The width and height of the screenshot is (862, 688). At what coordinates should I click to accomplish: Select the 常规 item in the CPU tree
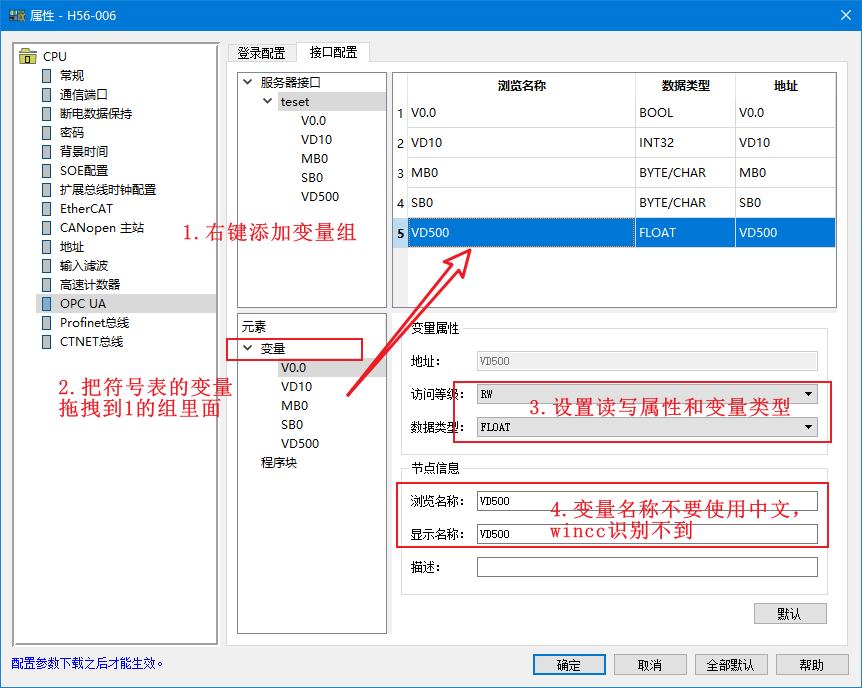[72, 75]
